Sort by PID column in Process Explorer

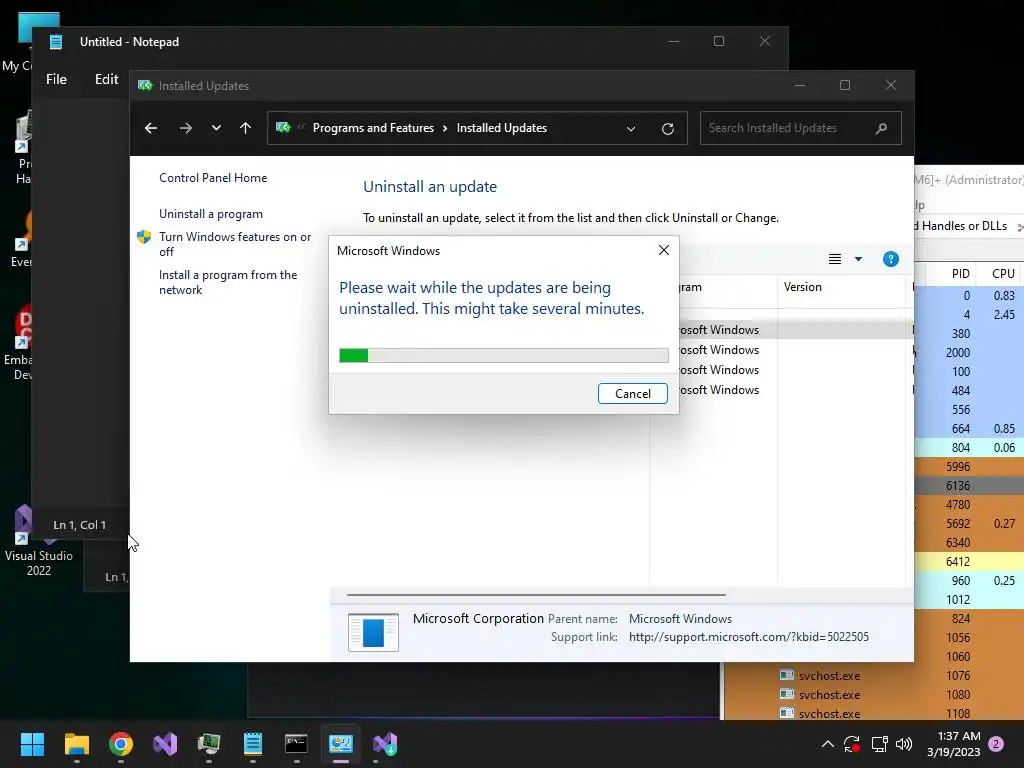tap(960, 274)
